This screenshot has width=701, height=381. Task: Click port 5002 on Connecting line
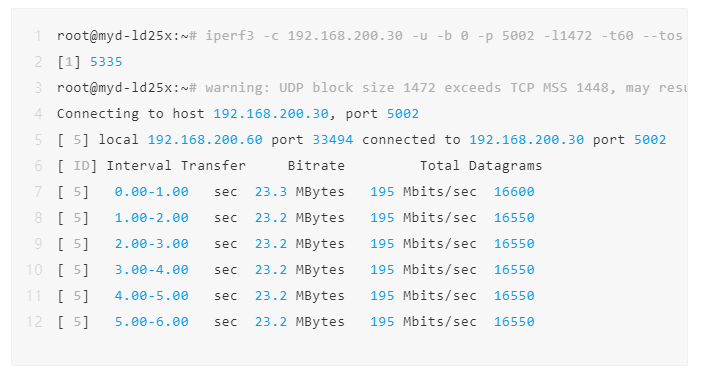[x=403, y=114]
